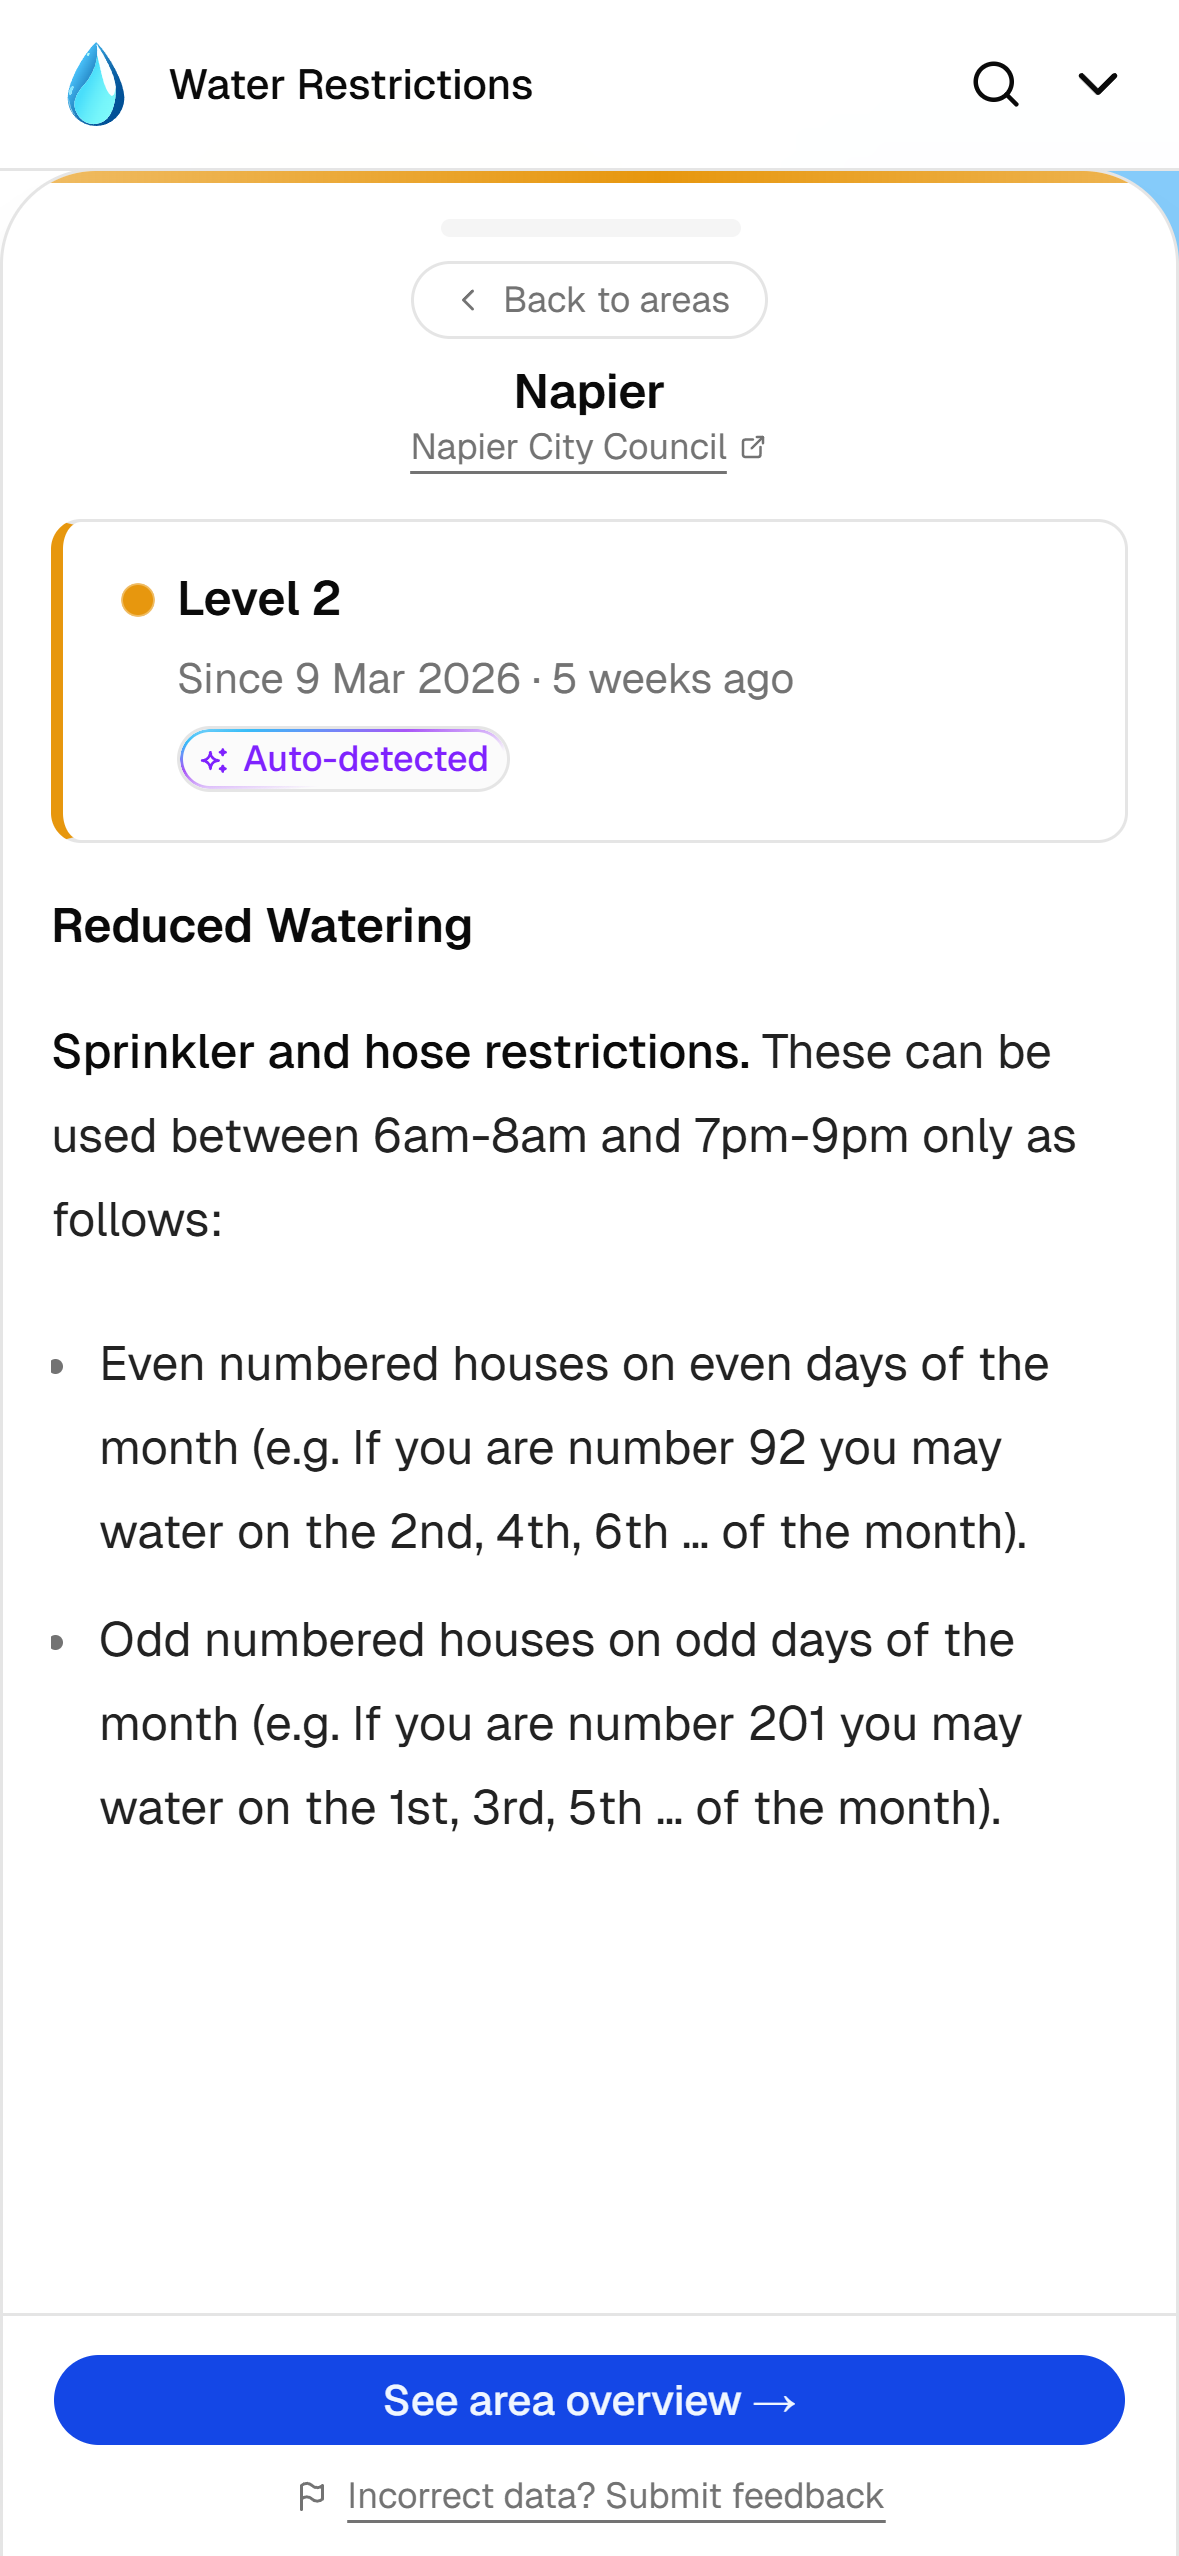1179x2556 pixels.
Task: Click the water drop logo icon
Action: [x=96, y=85]
